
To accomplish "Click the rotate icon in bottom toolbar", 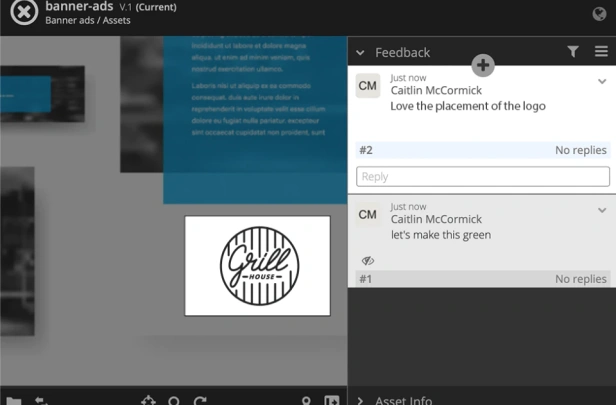I will pos(200,401).
